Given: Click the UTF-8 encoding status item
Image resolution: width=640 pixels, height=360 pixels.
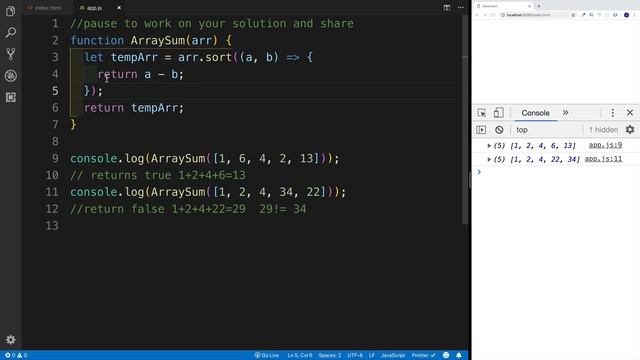Looking at the screenshot, I should click(355, 355).
